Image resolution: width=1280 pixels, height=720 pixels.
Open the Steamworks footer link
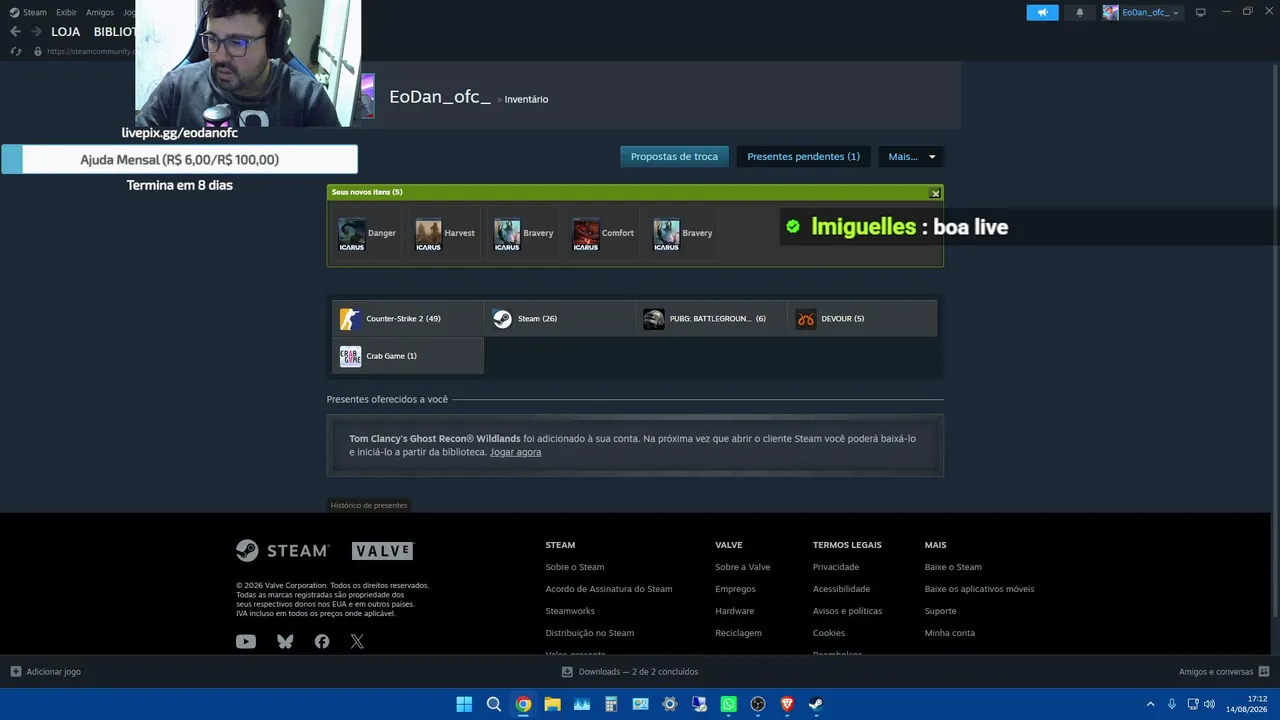570,611
